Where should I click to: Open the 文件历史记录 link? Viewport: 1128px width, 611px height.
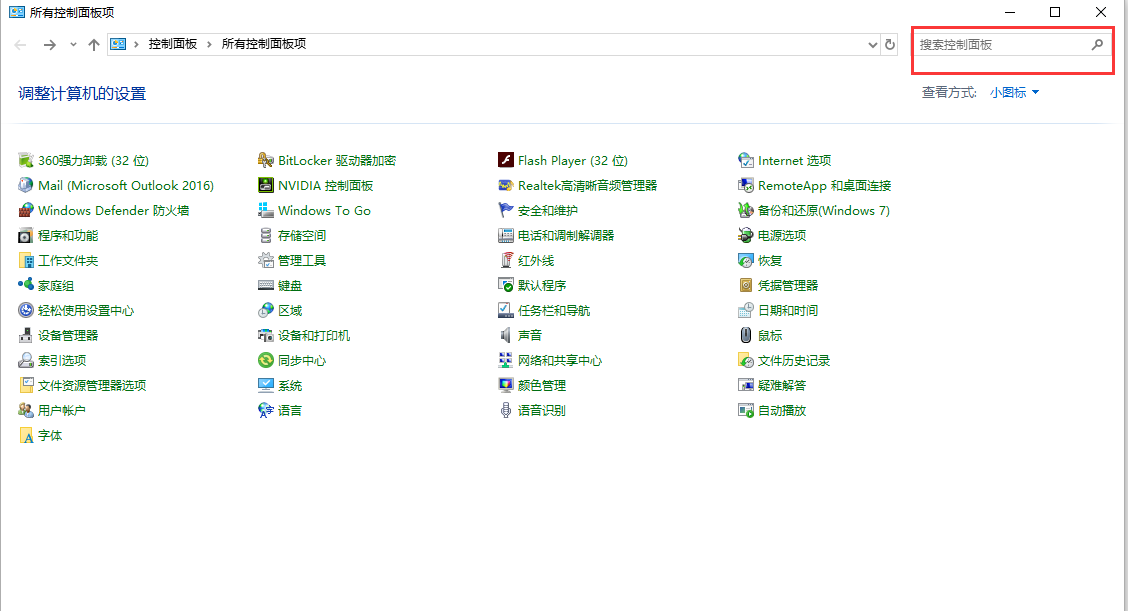pyautogui.click(x=794, y=361)
